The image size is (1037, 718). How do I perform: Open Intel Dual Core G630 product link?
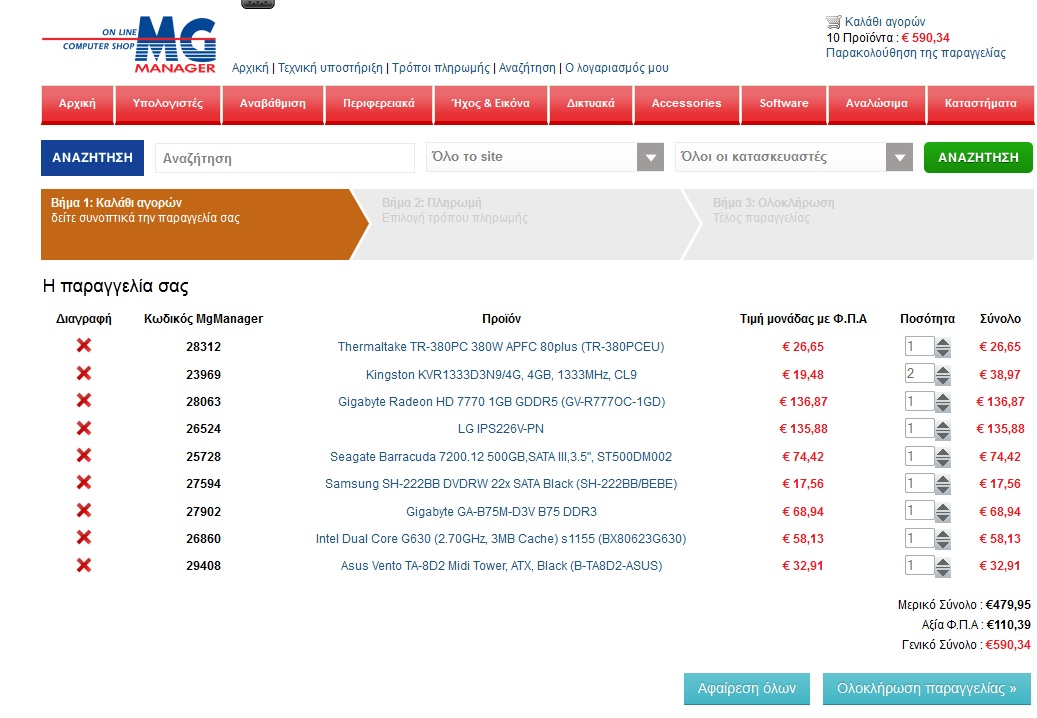501,538
